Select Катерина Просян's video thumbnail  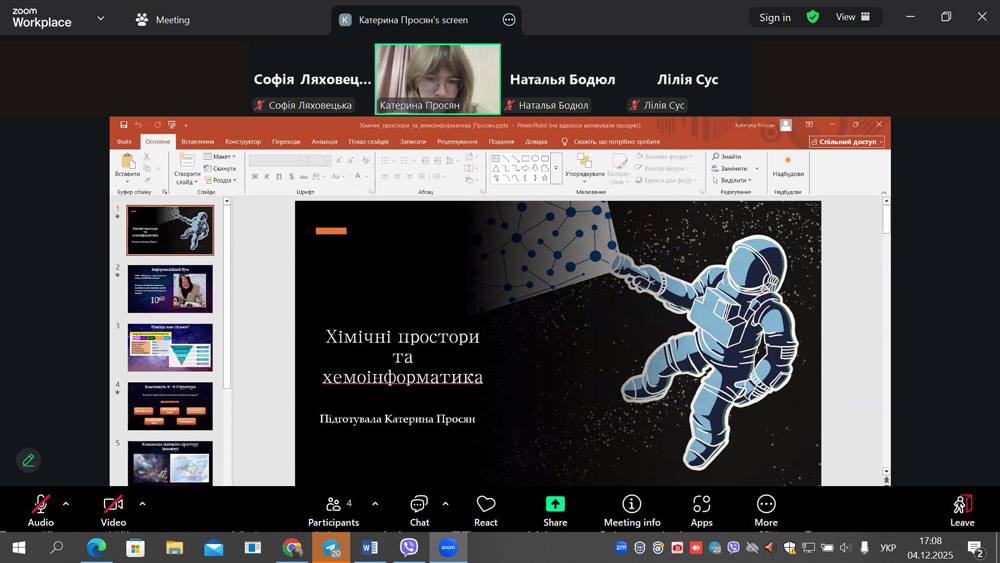(437, 78)
